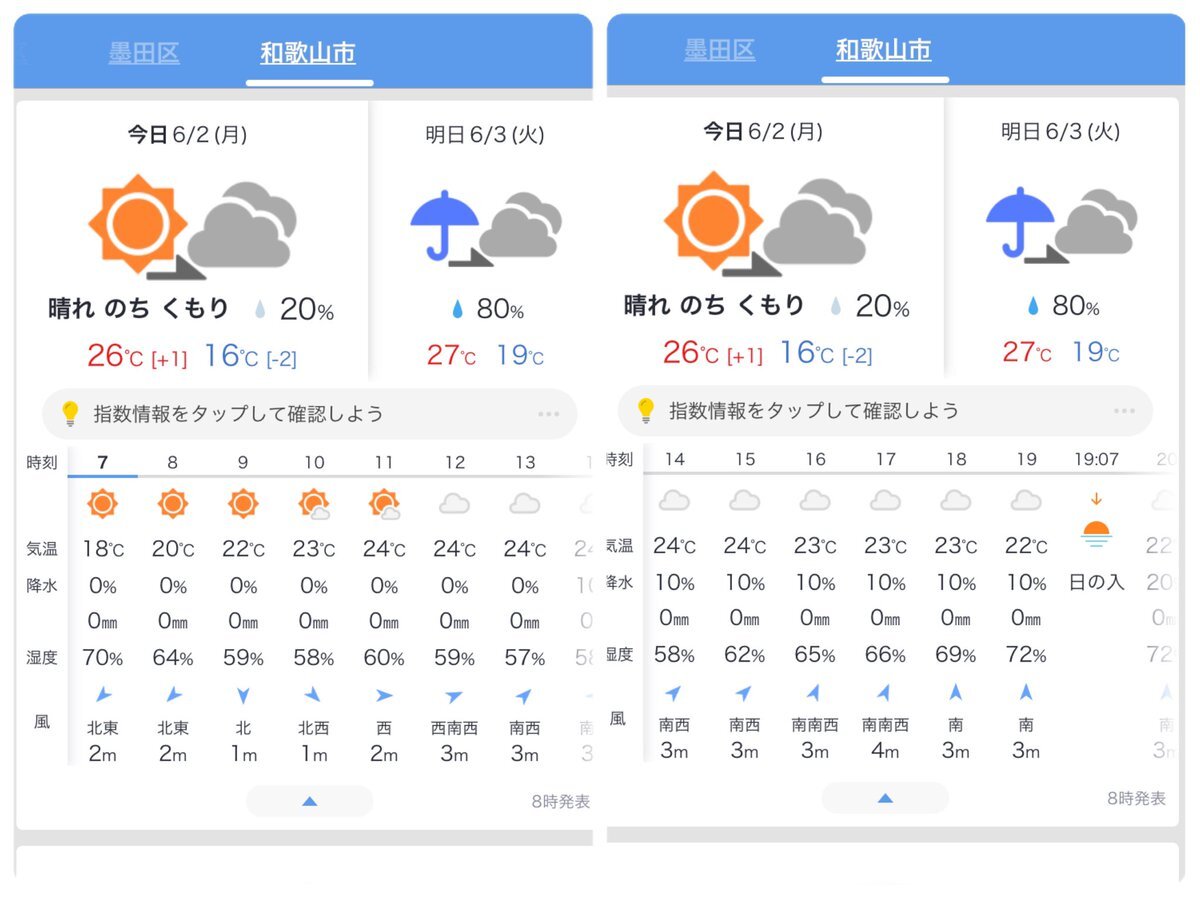Open the 墨田区 tab in left screenshot
Screen dimensions: 1200x900
point(144,53)
